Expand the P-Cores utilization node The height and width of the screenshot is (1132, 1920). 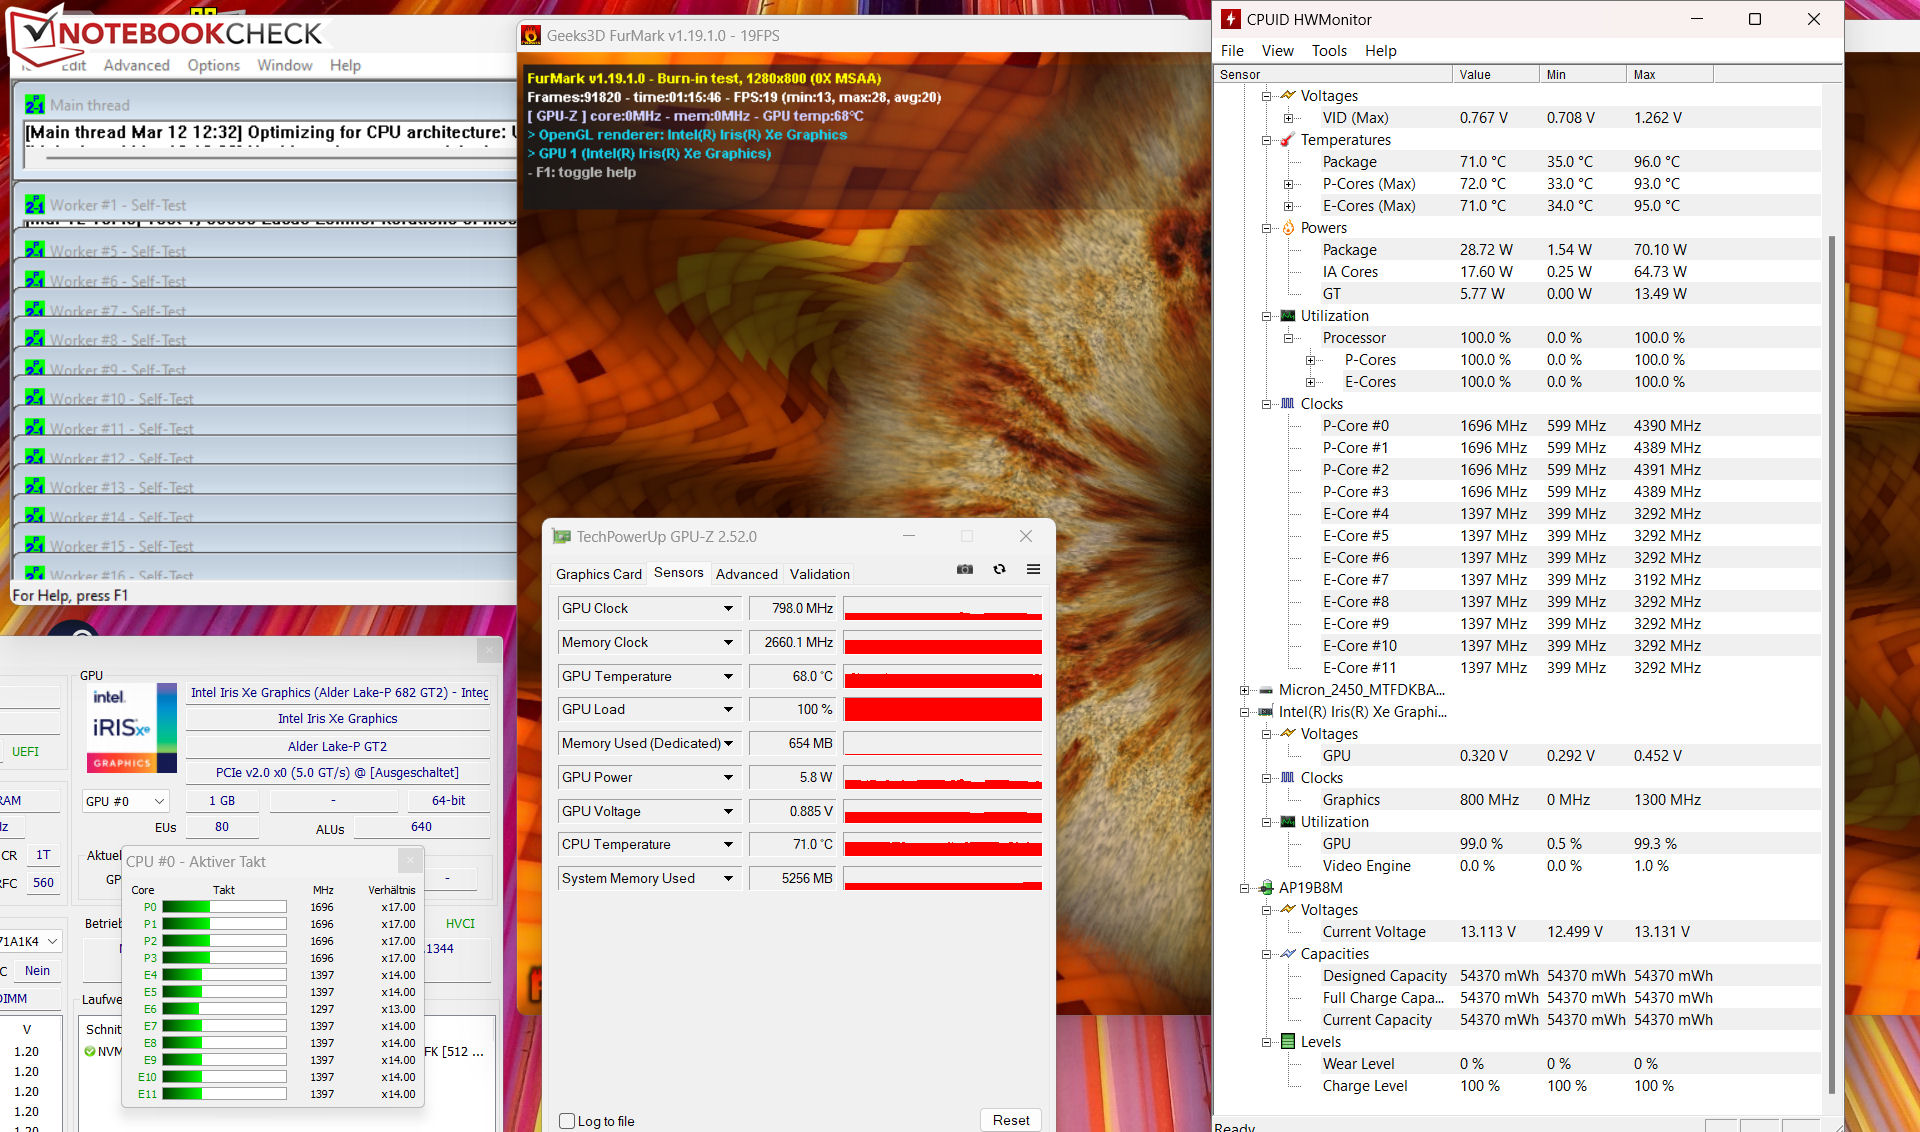pos(1310,360)
